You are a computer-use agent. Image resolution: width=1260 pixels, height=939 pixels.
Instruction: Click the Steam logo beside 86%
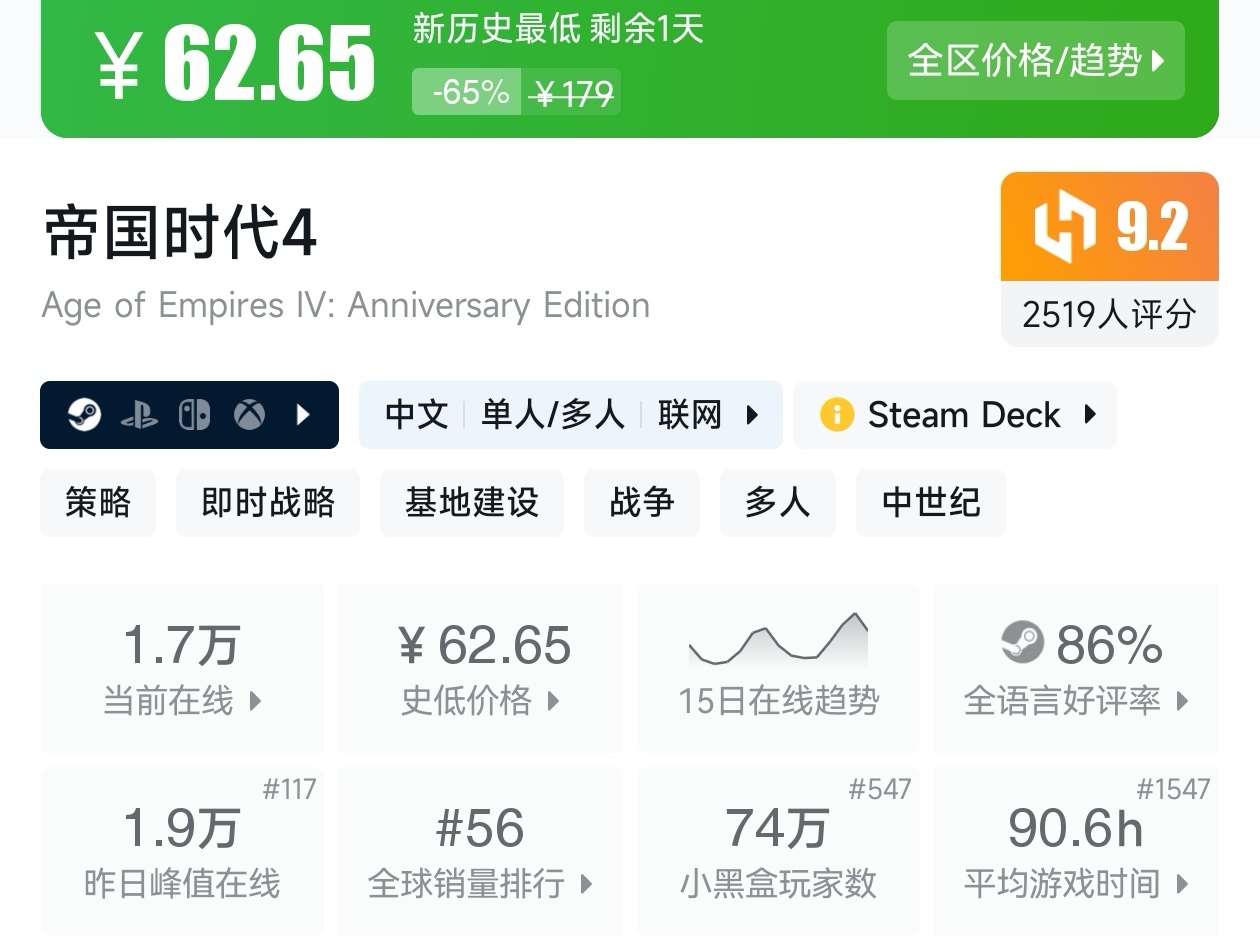[1022, 643]
